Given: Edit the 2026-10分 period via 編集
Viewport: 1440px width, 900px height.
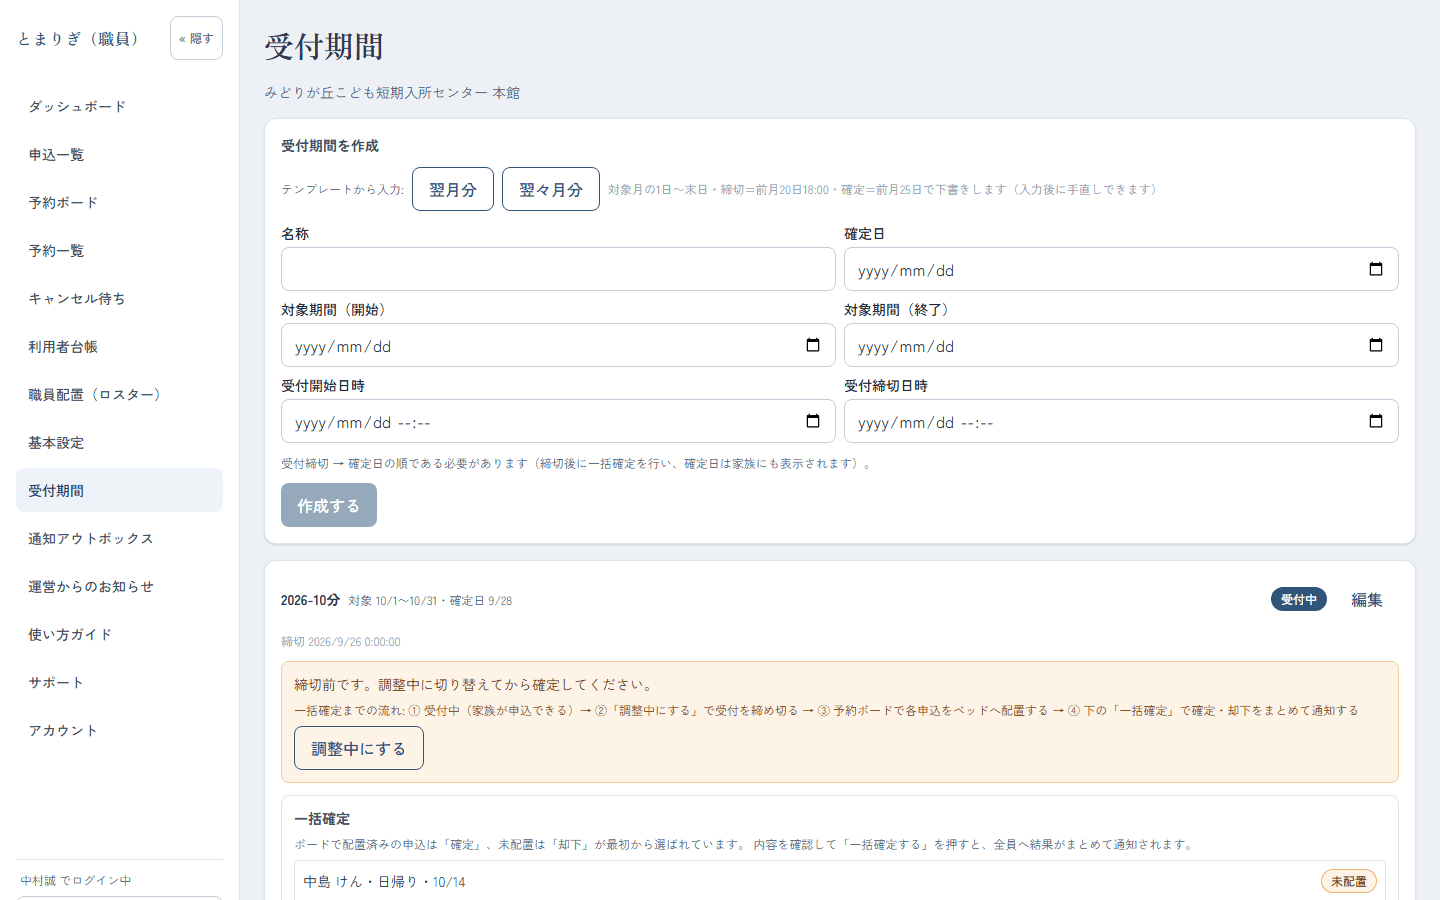Looking at the screenshot, I should (x=1367, y=600).
